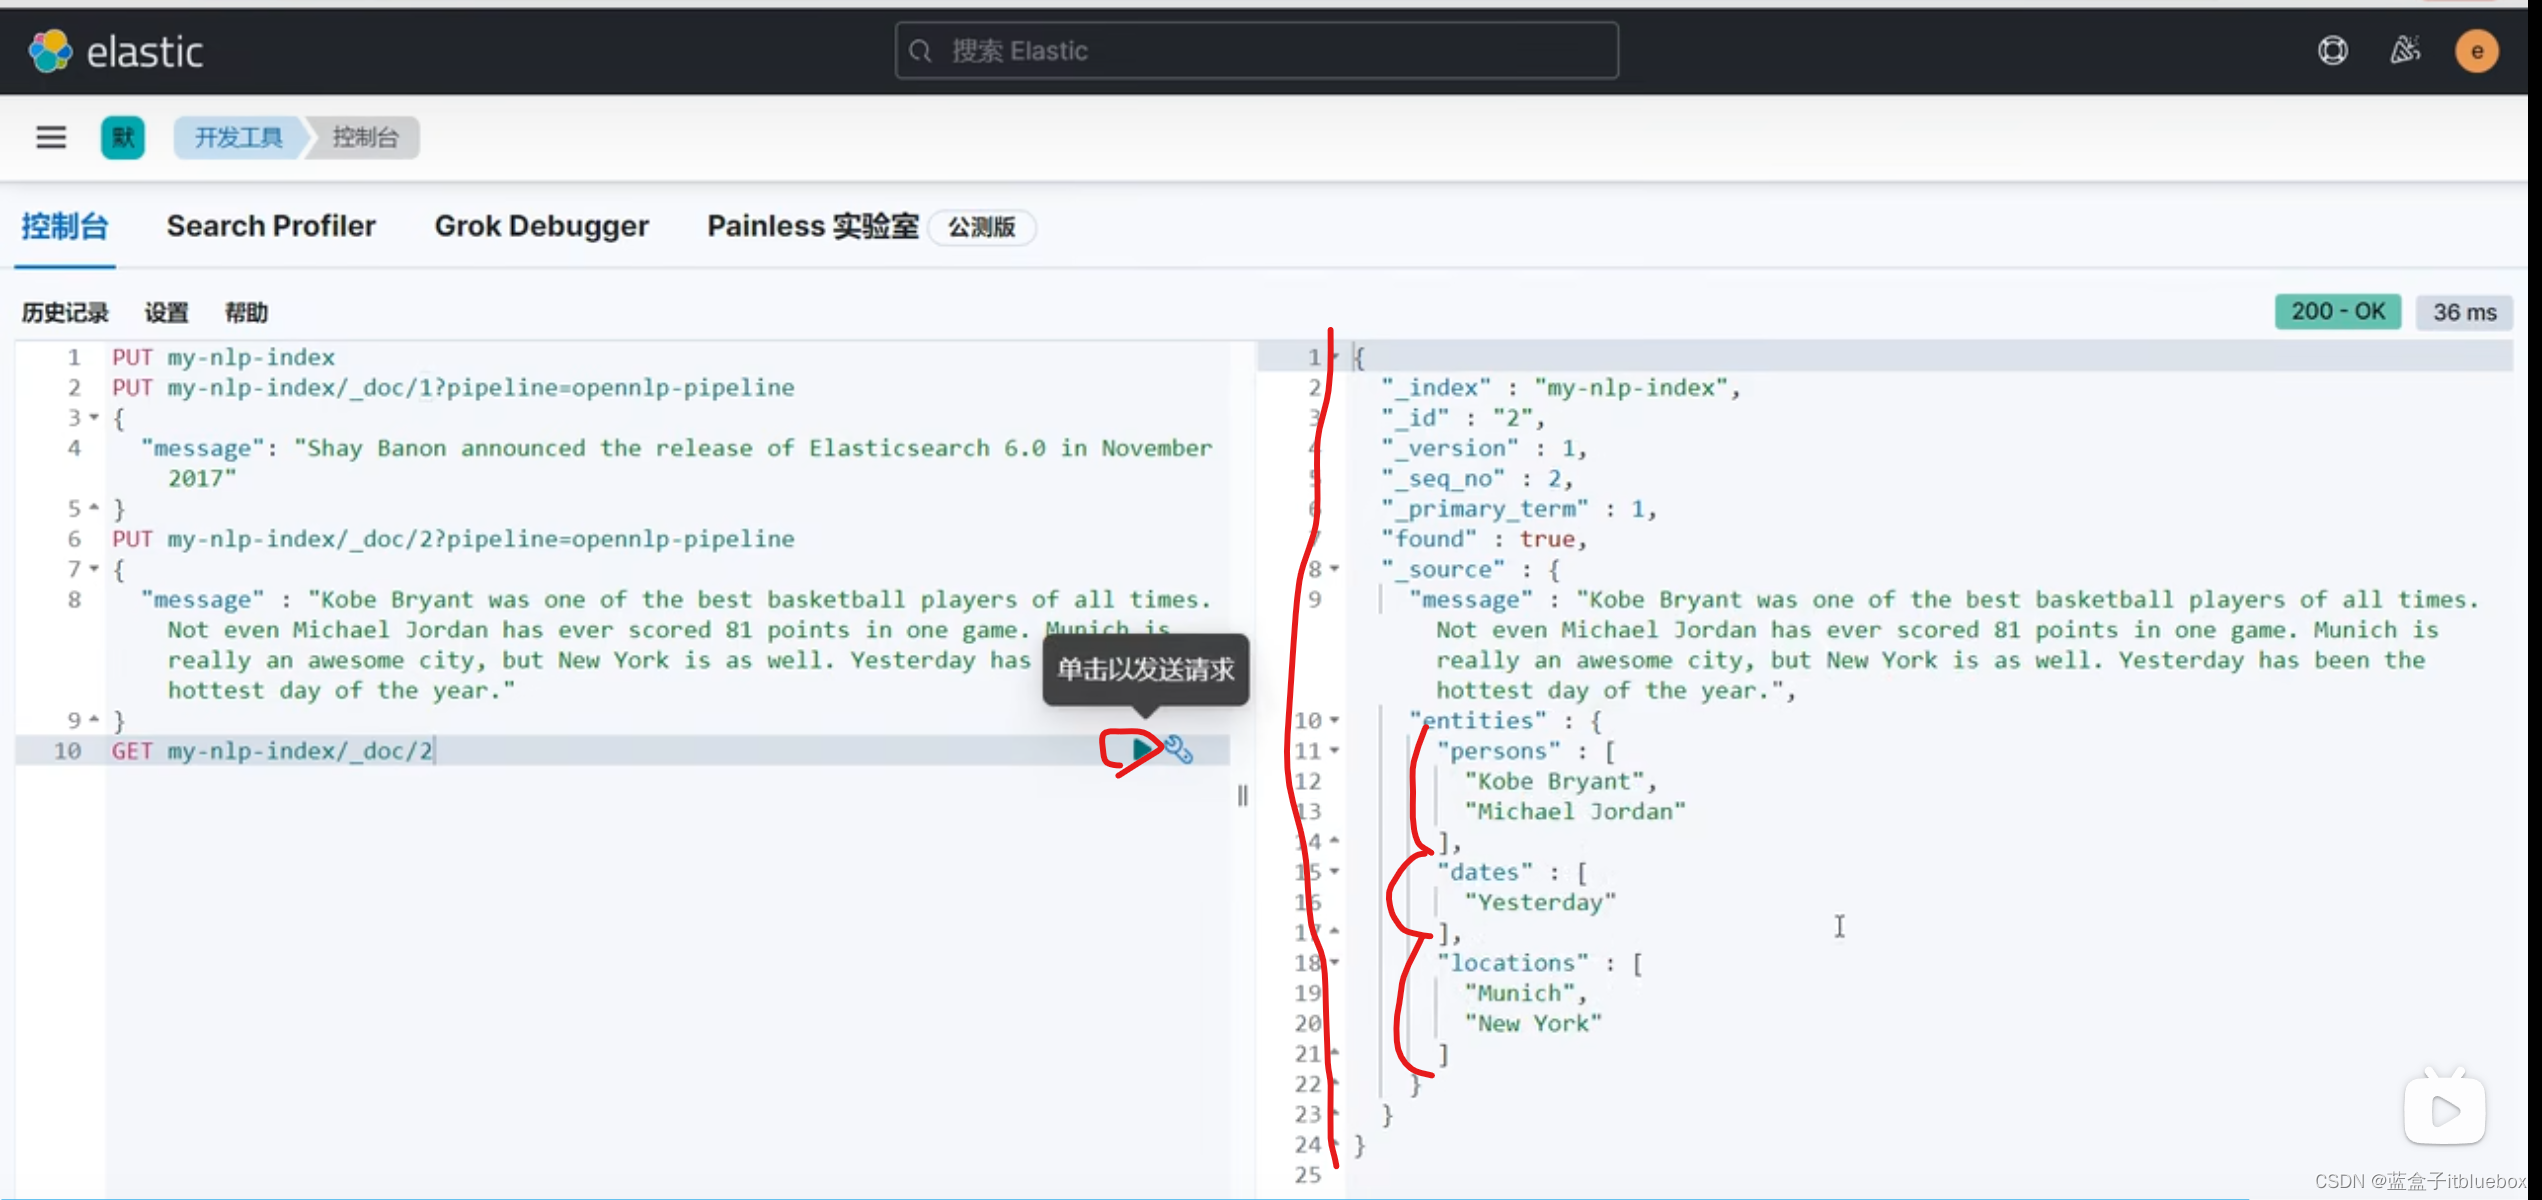
Task: Click the settings/alerts icon top right
Action: (2404, 50)
